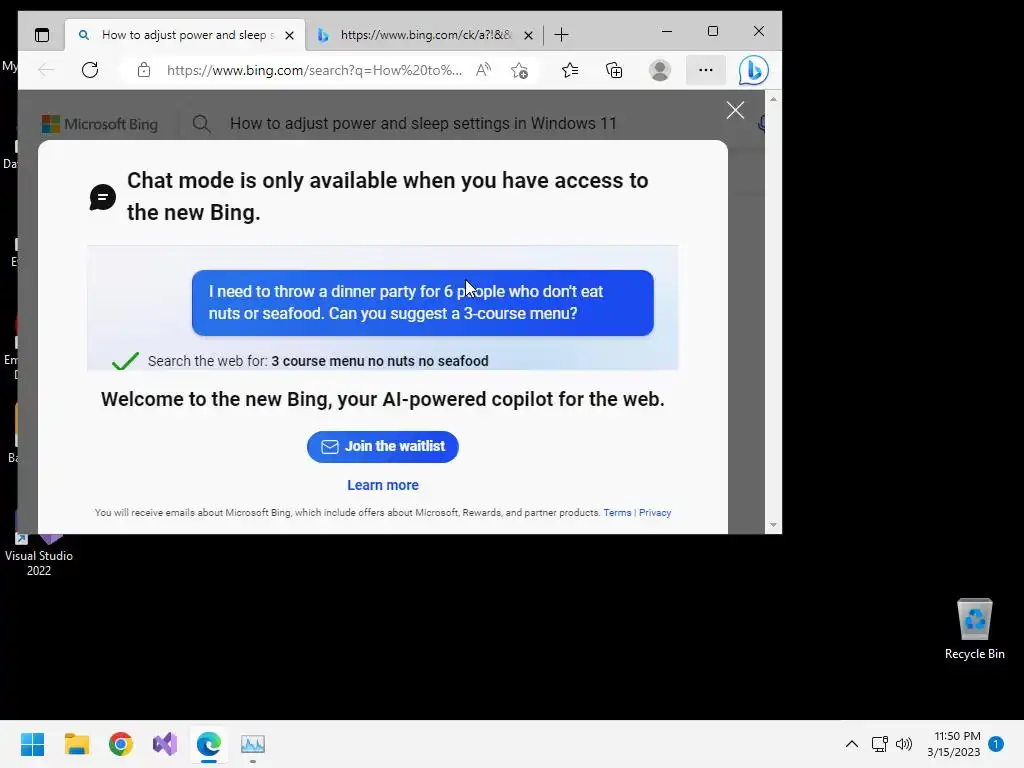Viewport: 1024px width, 768px height.
Task: Open the Bing sidebar Discover icon
Action: [753, 70]
